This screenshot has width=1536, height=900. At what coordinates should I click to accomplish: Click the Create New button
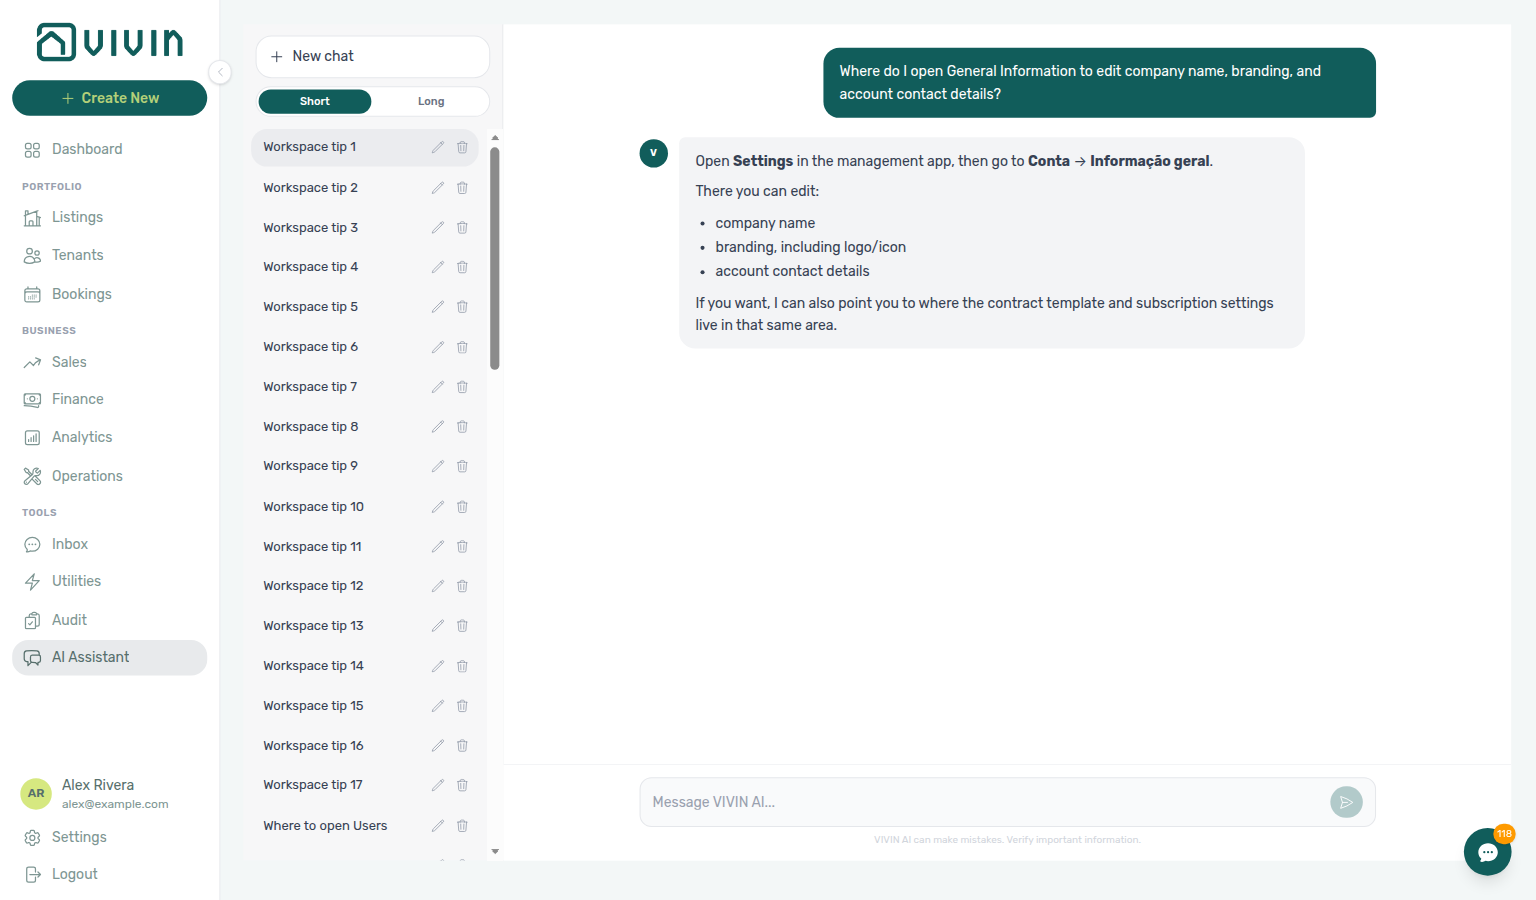[110, 98]
